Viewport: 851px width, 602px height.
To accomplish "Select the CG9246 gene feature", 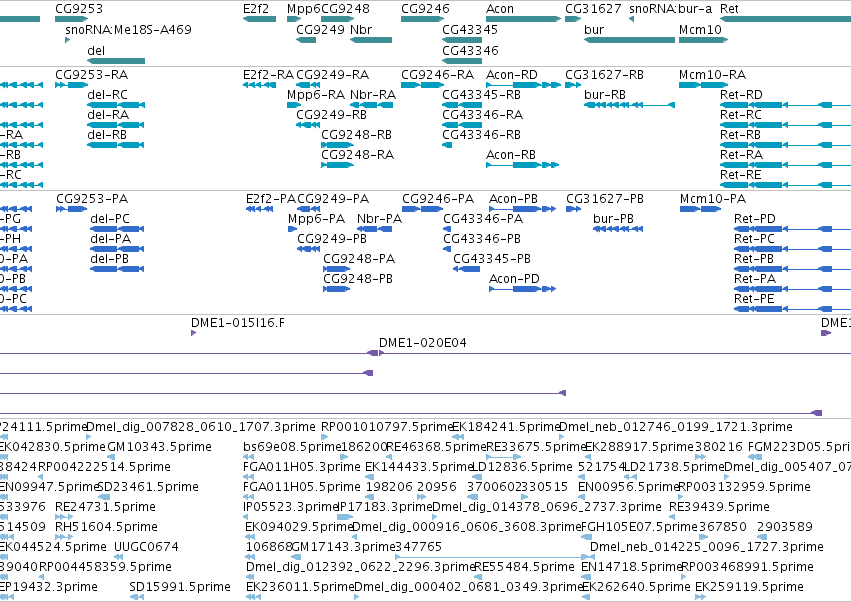I will [423, 19].
